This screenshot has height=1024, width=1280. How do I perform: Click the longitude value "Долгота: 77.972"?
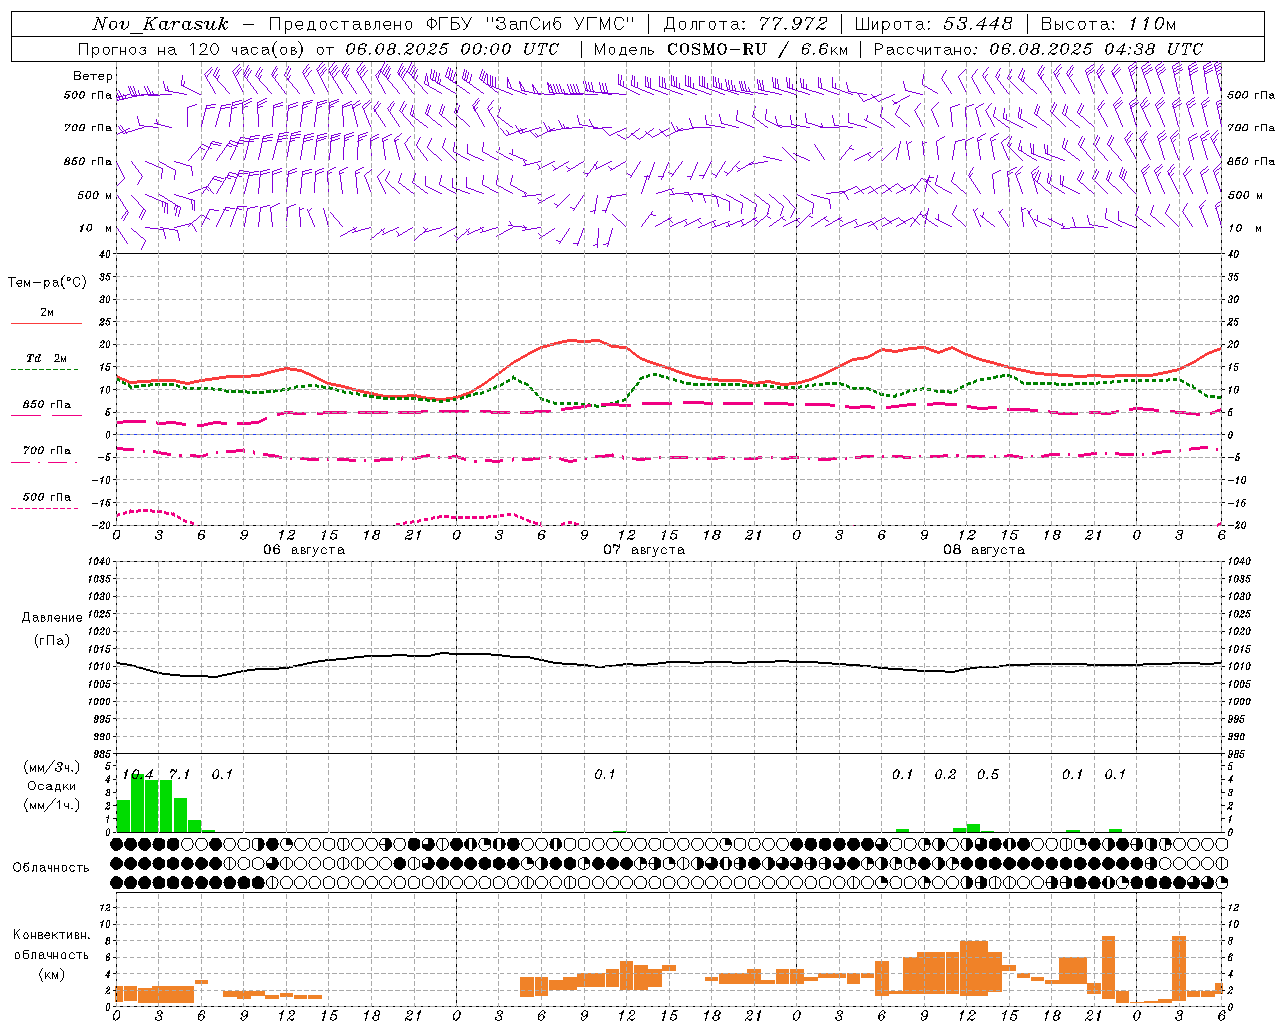click(746, 24)
